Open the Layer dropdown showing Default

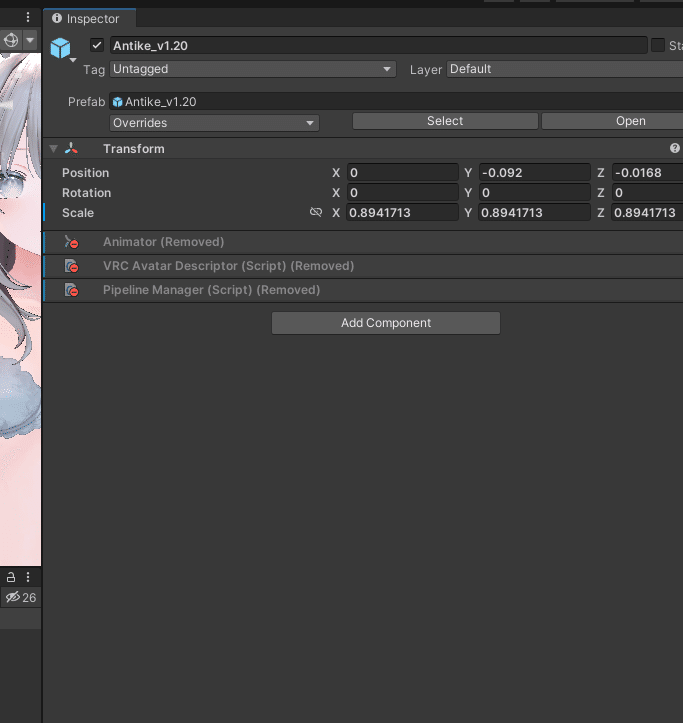(564, 69)
